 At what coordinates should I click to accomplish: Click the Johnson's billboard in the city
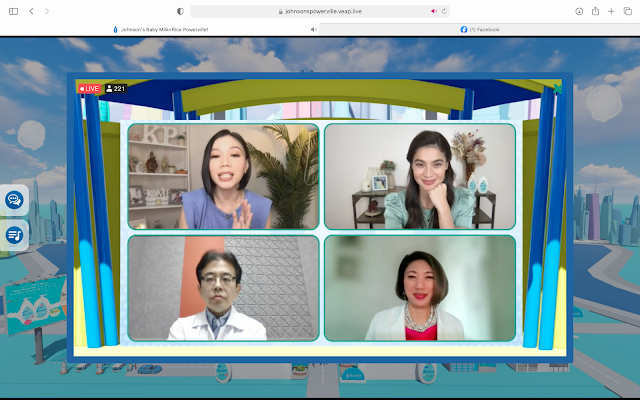point(36,305)
